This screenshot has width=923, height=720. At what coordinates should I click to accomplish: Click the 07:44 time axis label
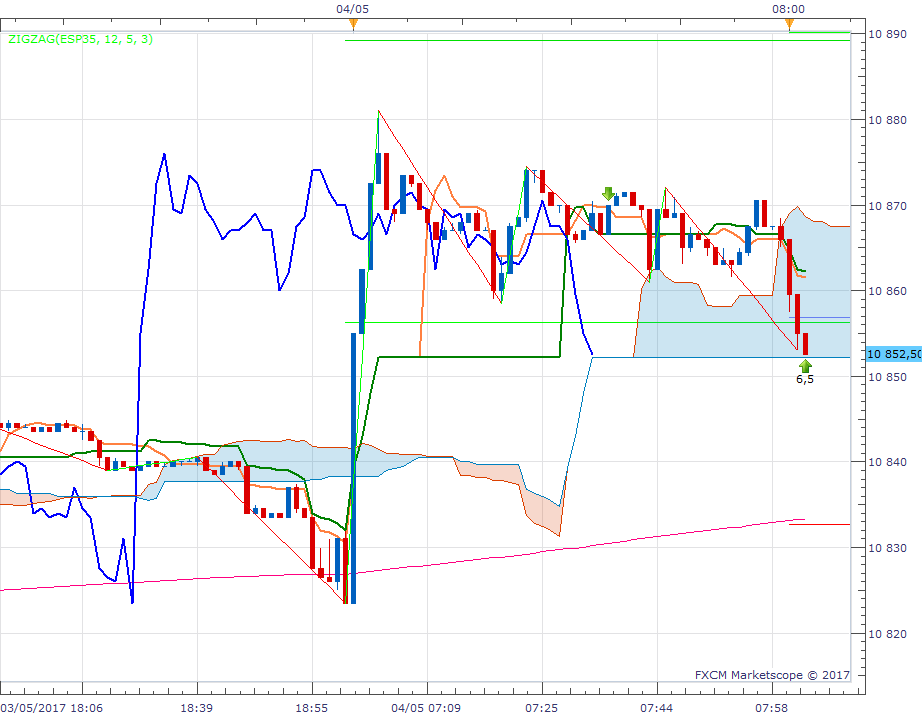(x=656, y=708)
